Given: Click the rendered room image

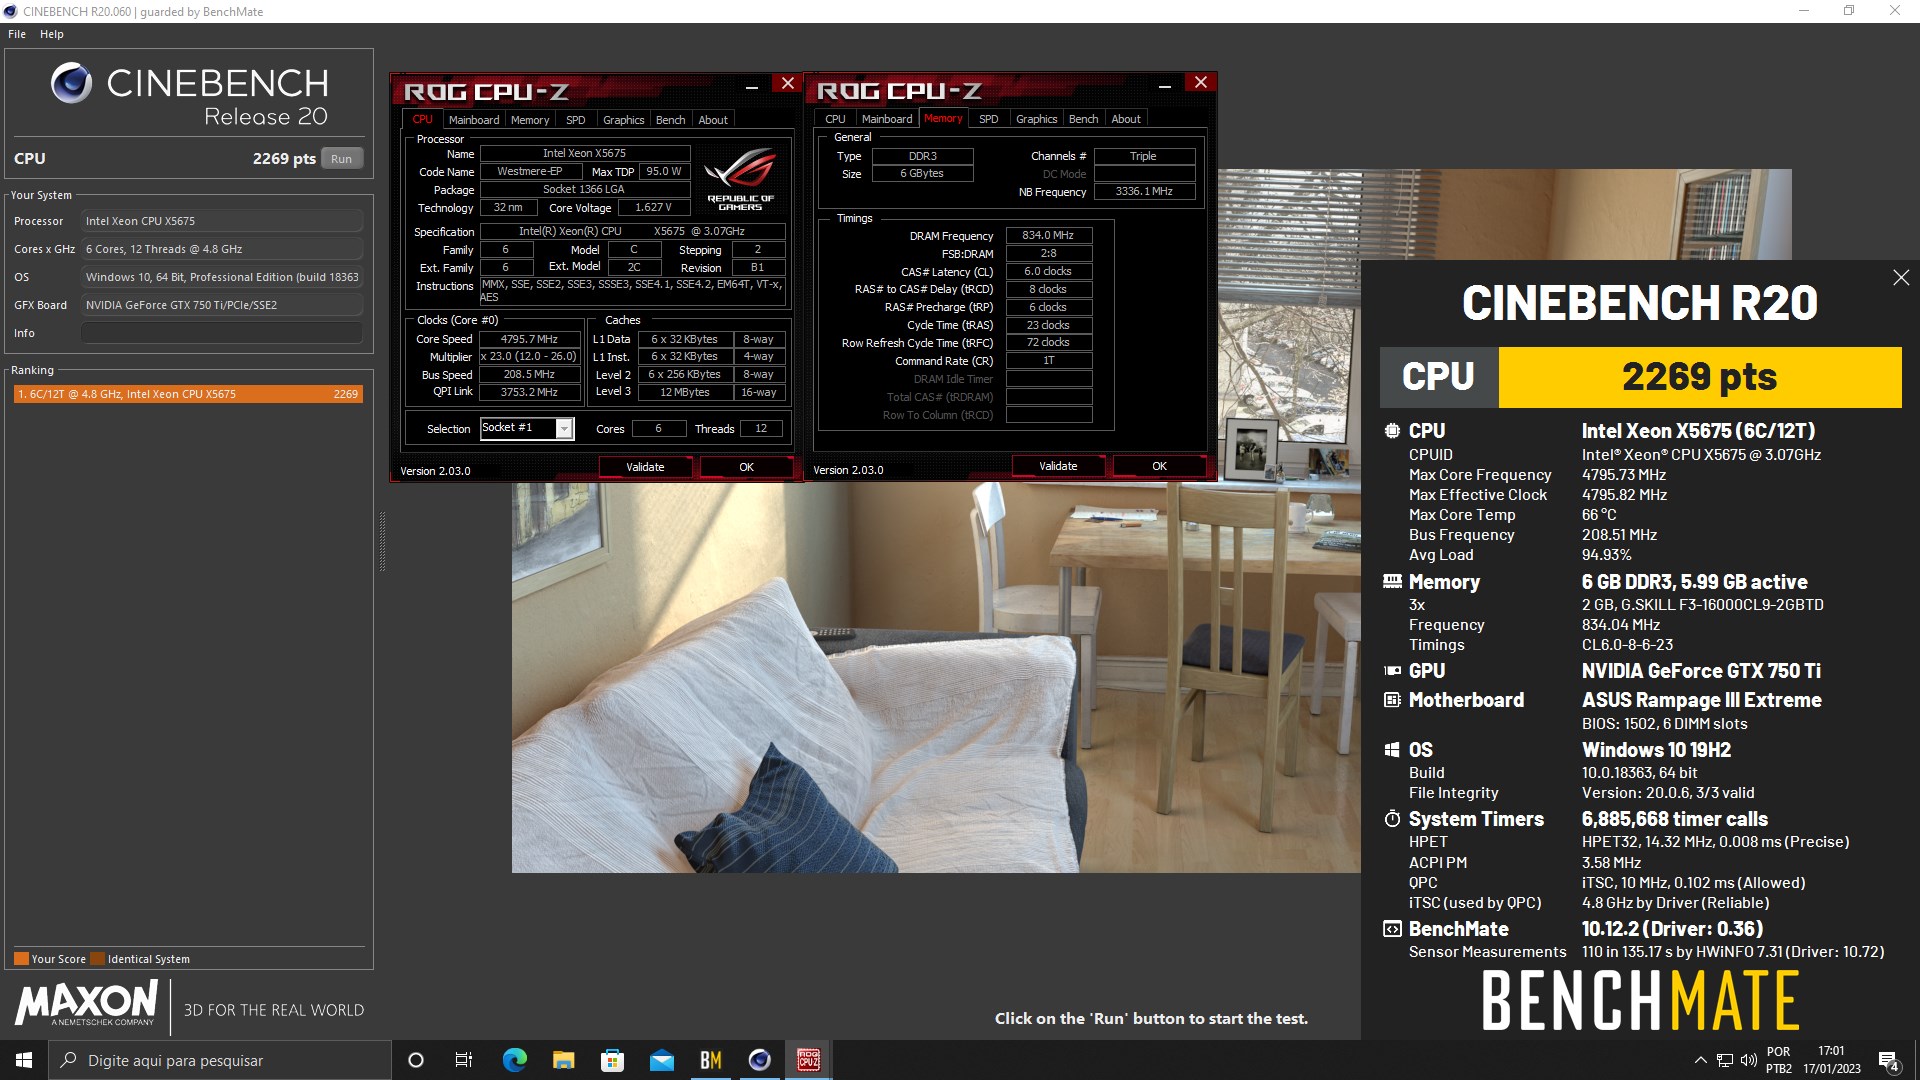Looking at the screenshot, I should click(x=936, y=677).
